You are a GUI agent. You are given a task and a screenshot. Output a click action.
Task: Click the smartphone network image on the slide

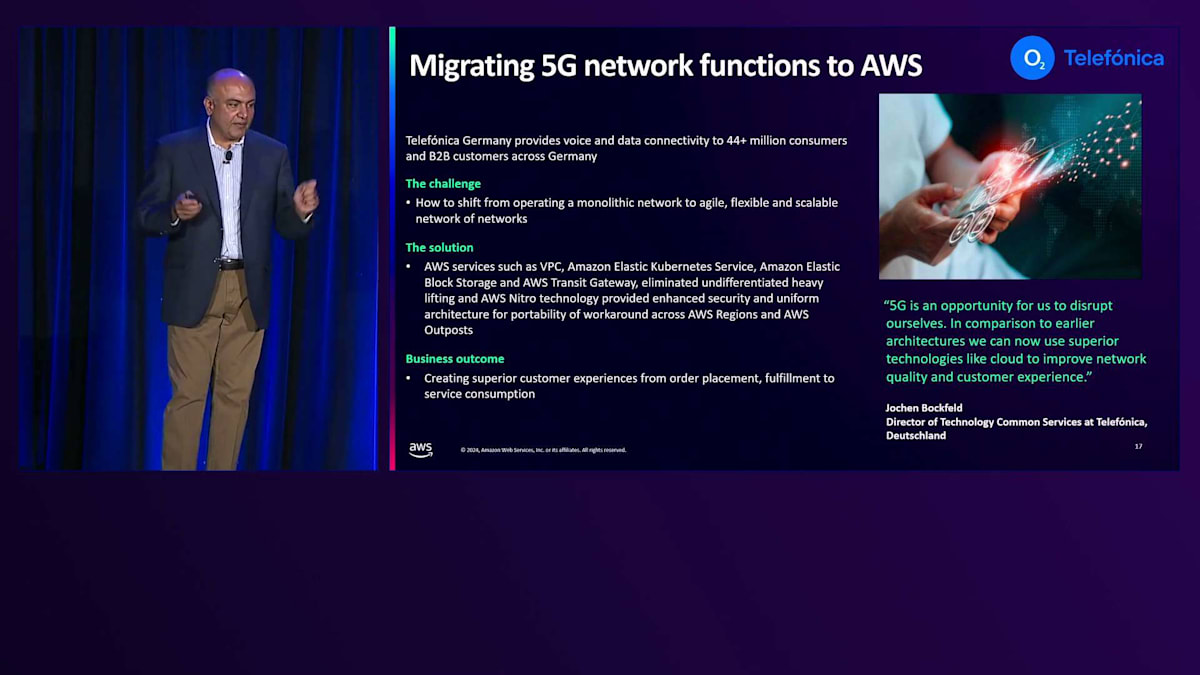pyautogui.click(x=1010, y=186)
